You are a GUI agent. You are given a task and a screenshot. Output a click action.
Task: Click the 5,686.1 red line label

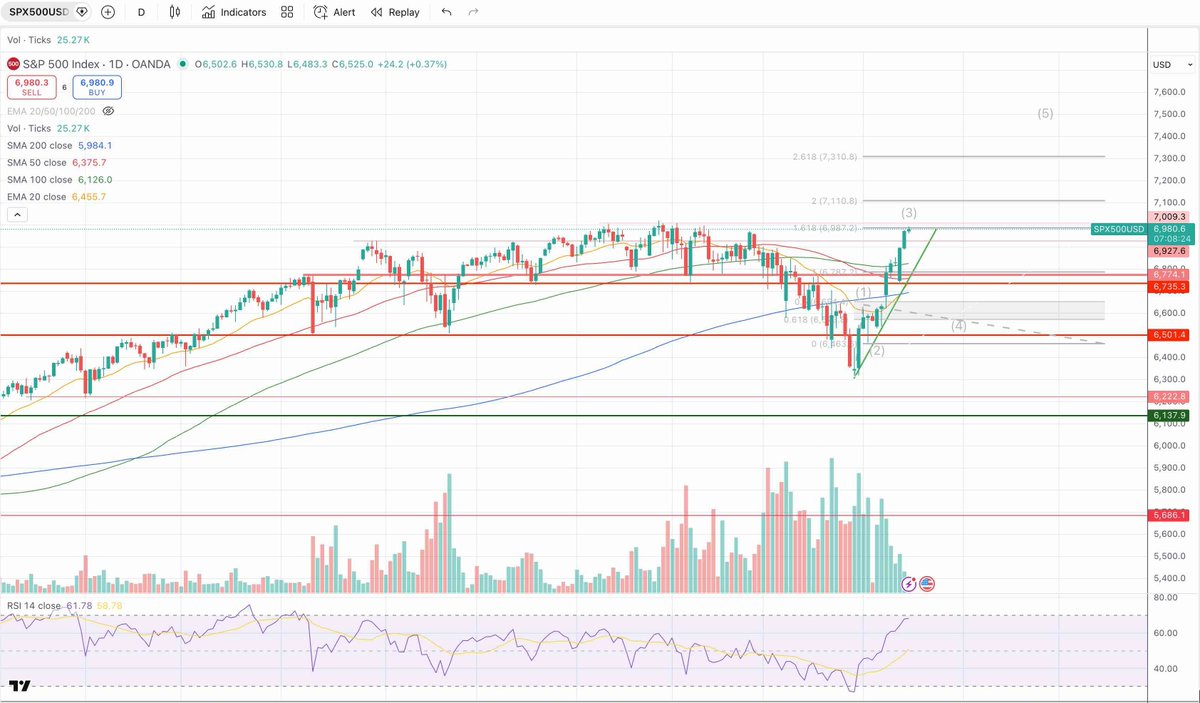coord(1168,515)
